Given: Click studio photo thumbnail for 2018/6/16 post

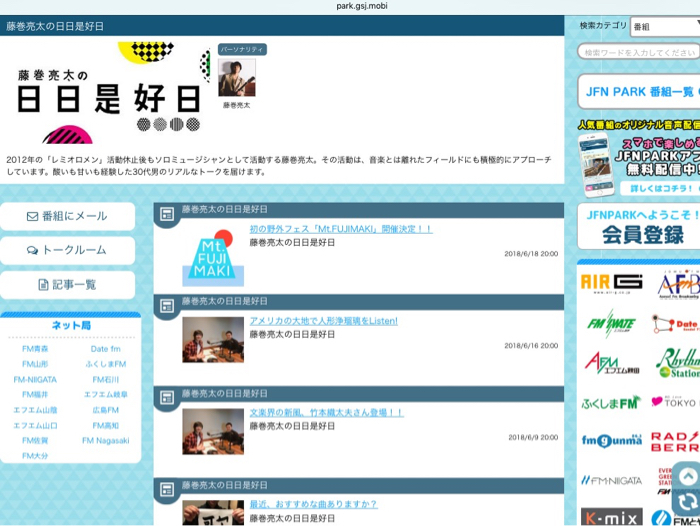Looking at the screenshot, I should [213, 340].
